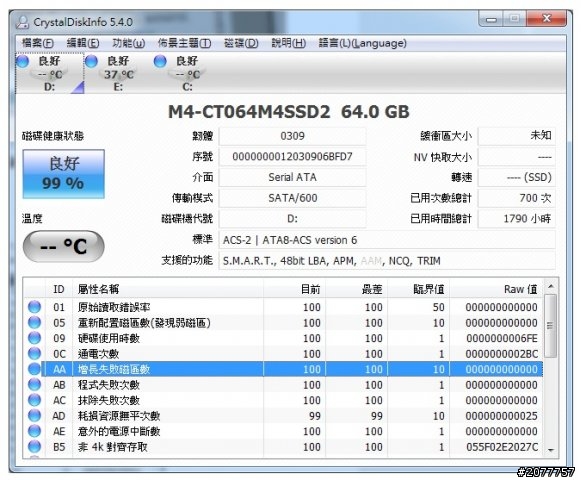Click status orb for attribute AB row

[x=34, y=385]
